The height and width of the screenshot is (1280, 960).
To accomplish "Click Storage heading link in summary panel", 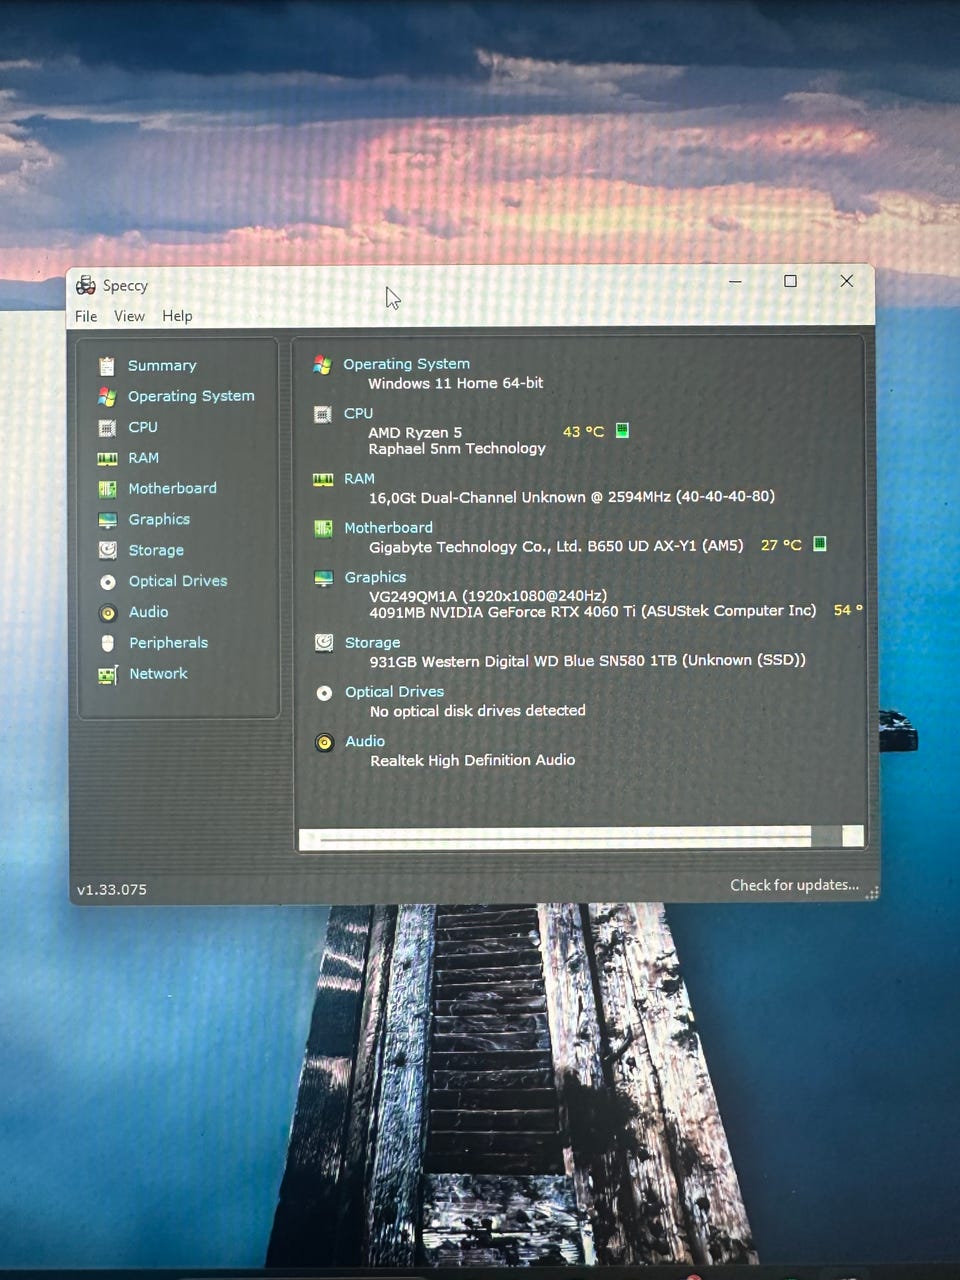I will click(372, 643).
